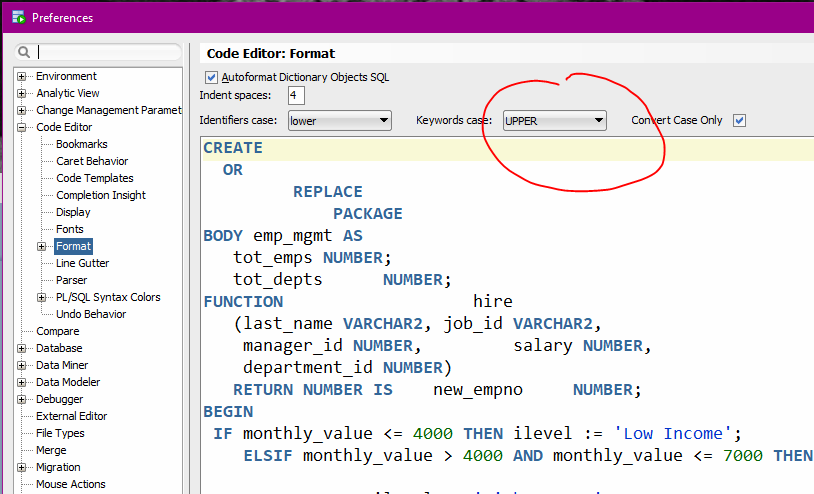Type in the preferences search field
Viewport: 814px width, 494px height.
coord(108,52)
